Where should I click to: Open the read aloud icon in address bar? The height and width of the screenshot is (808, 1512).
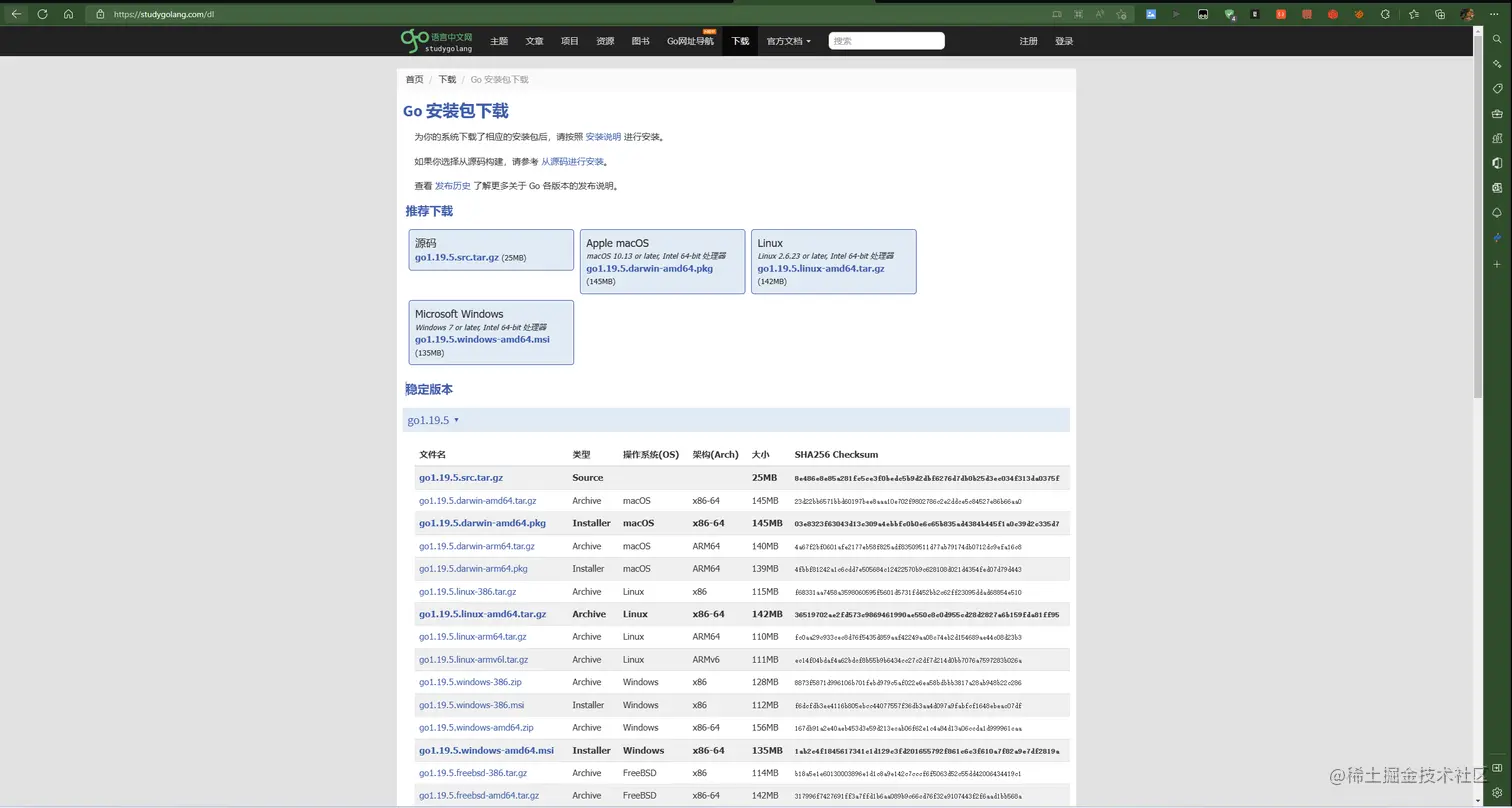pos(1100,14)
